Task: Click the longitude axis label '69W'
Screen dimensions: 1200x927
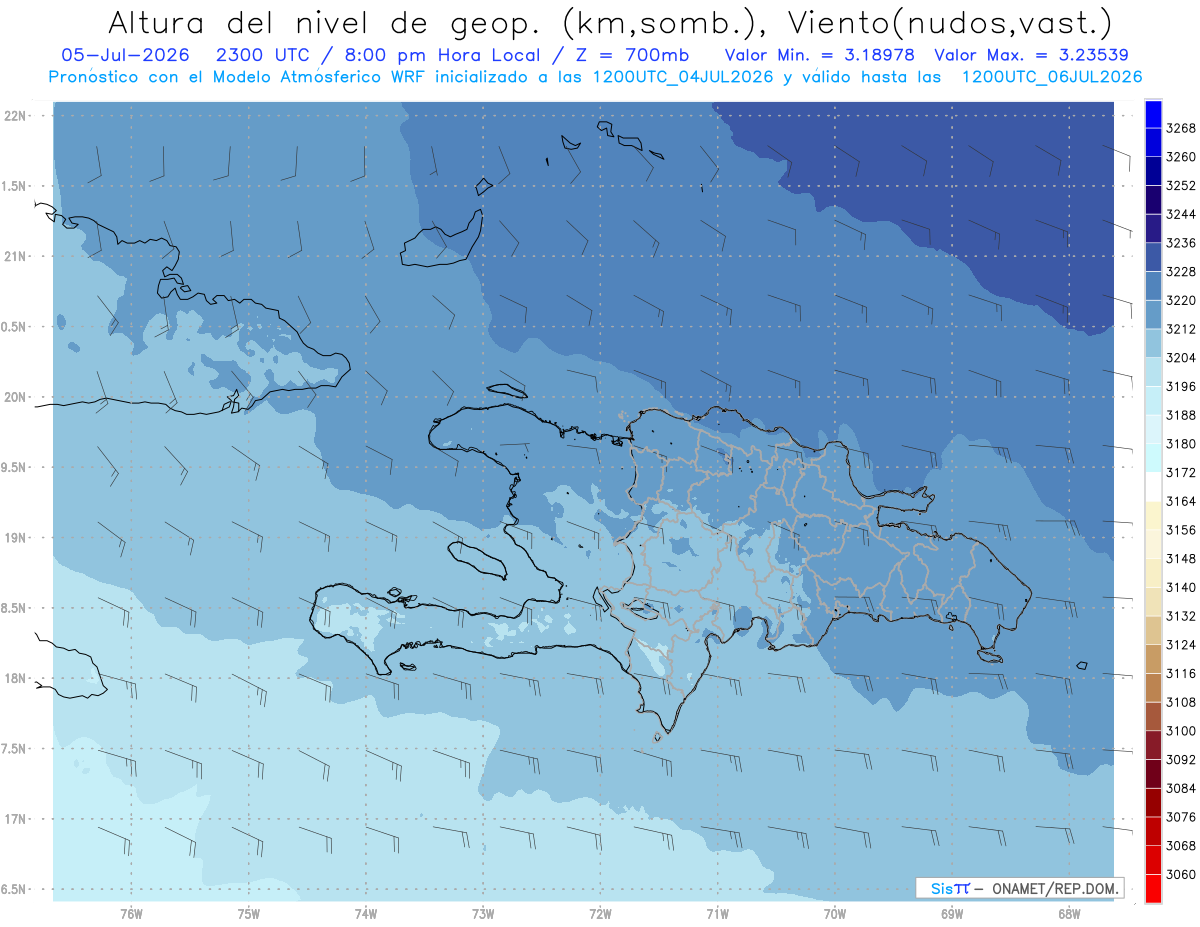Action: [952, 914]
